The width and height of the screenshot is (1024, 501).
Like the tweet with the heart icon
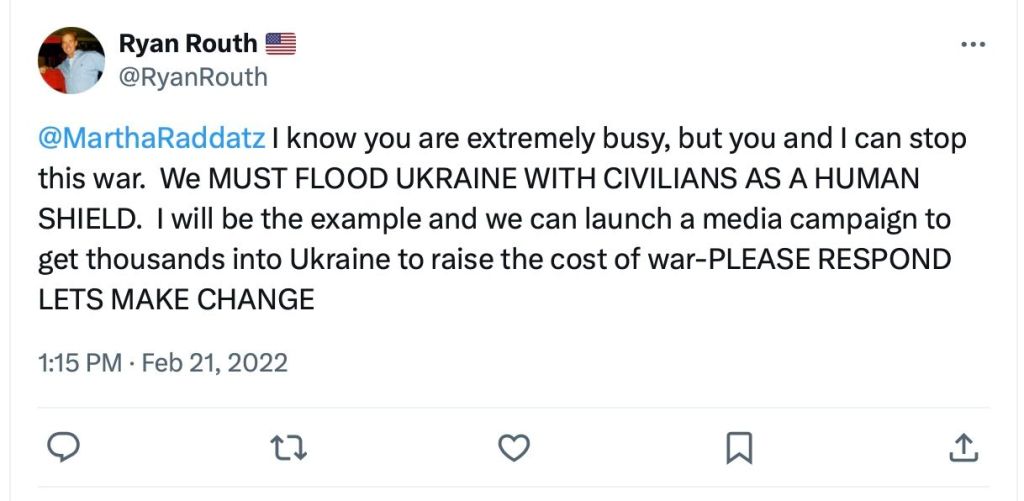(513, 446)
